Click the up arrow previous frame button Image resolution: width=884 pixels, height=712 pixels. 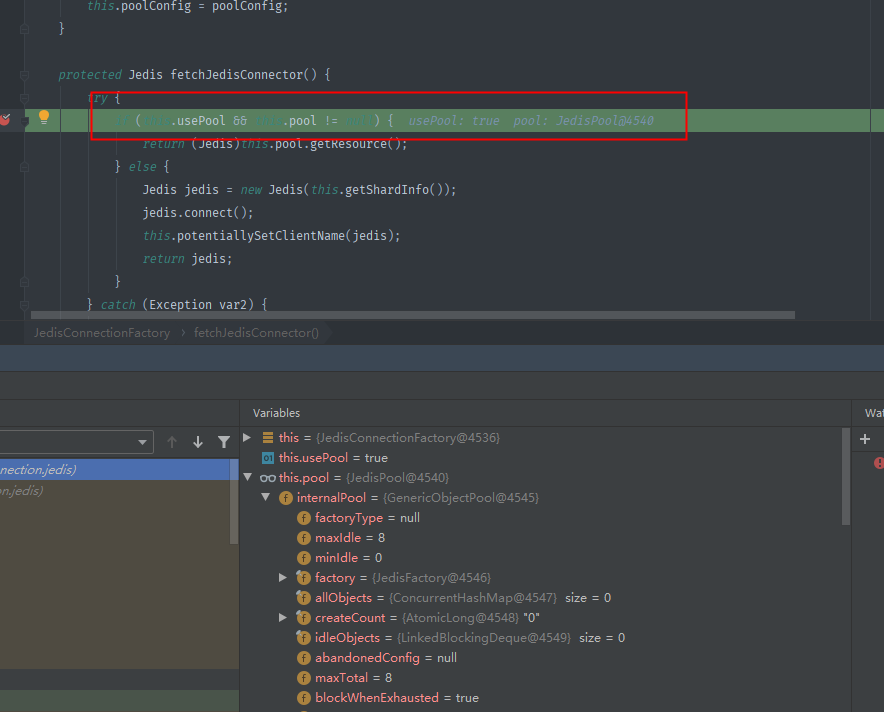(172, 442)
